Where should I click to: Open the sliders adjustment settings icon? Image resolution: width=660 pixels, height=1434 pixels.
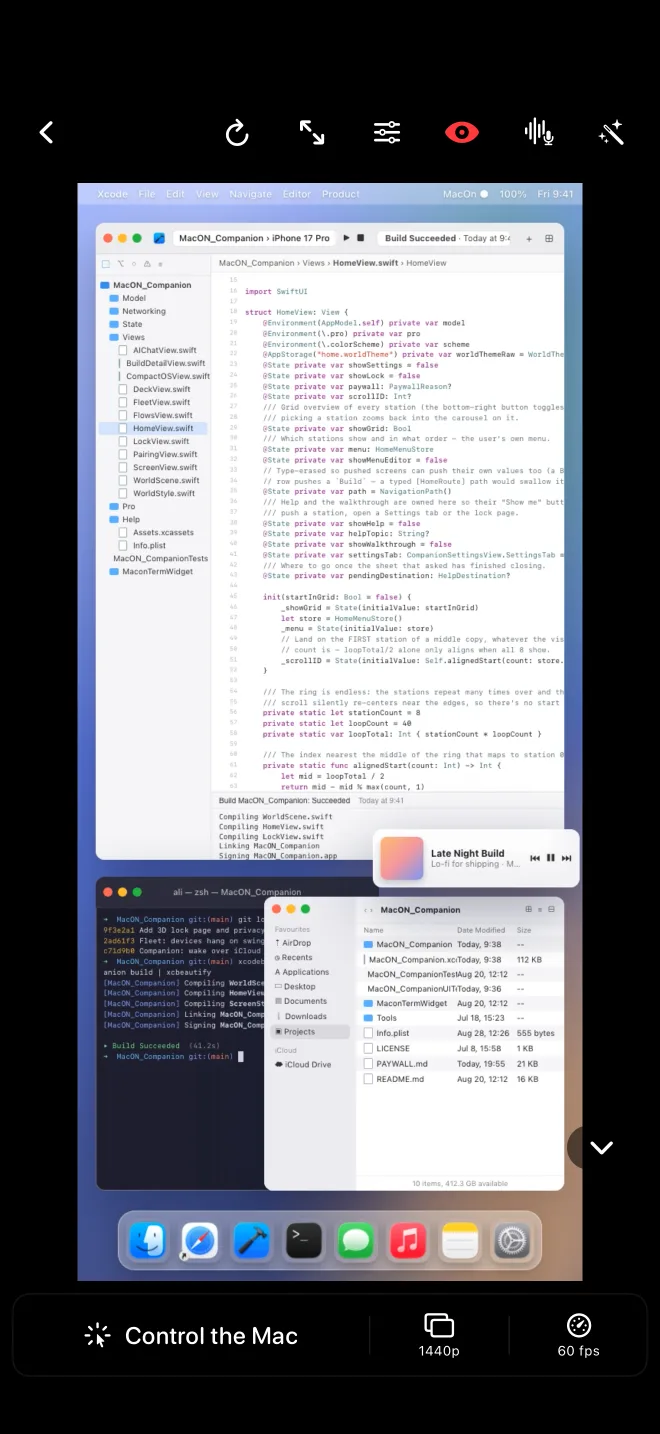click(387, 132)
